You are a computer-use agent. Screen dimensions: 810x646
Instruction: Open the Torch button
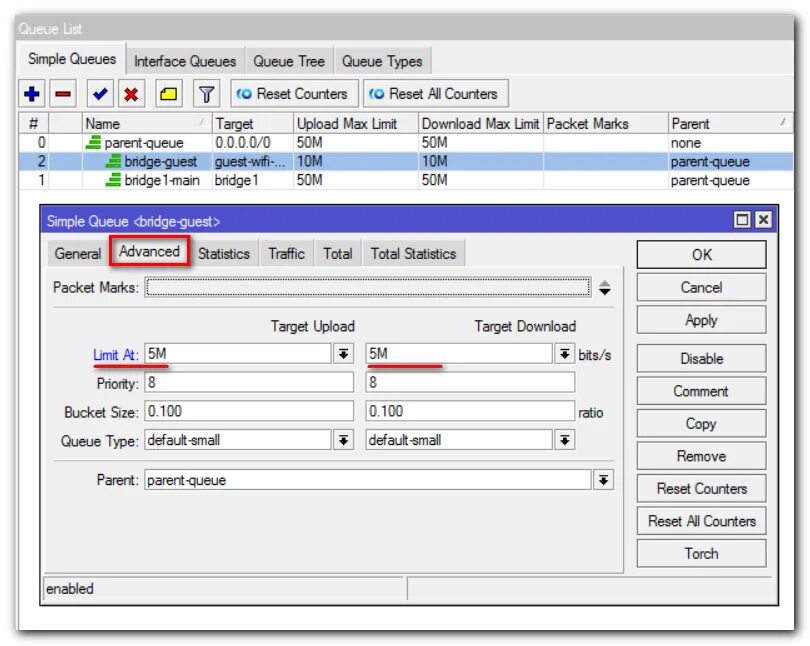702,554
